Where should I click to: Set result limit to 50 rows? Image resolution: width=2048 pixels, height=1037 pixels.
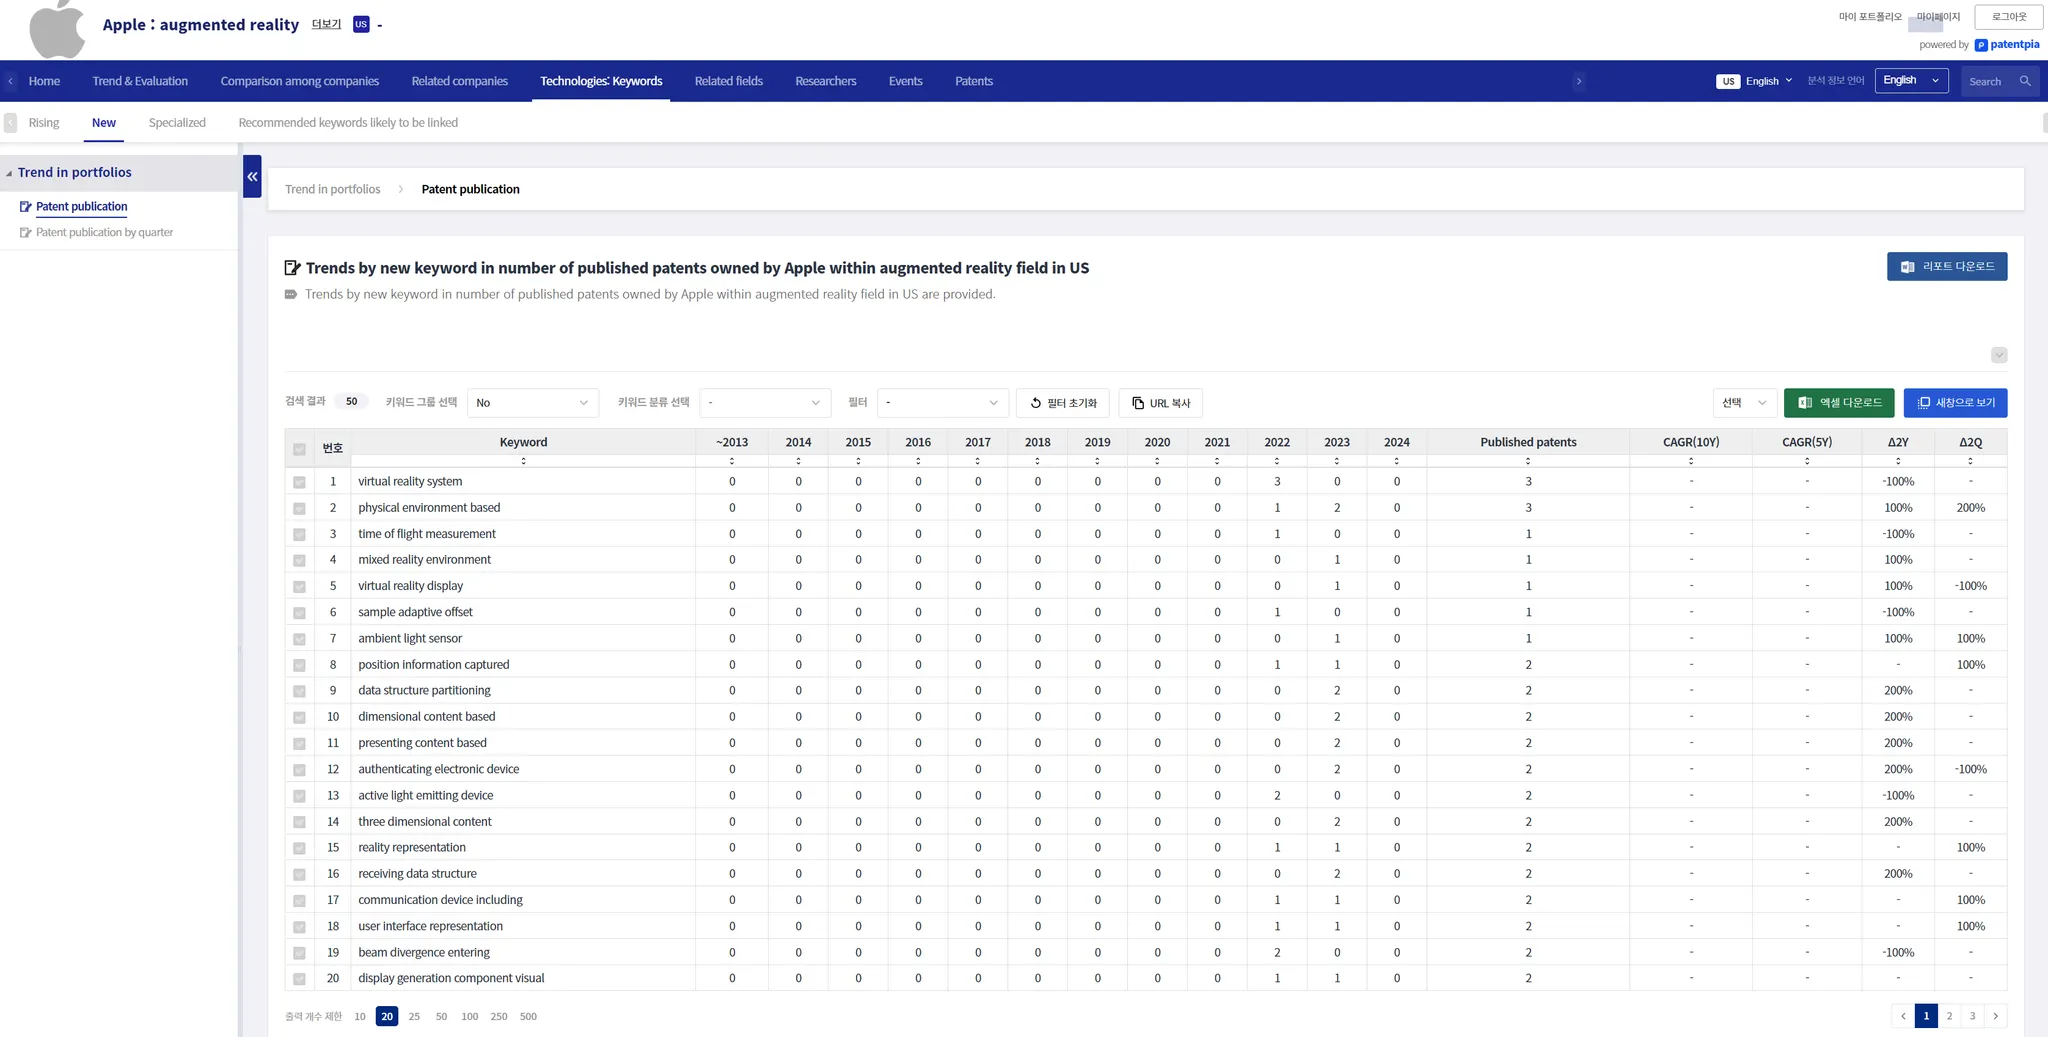click(441, 1017)
